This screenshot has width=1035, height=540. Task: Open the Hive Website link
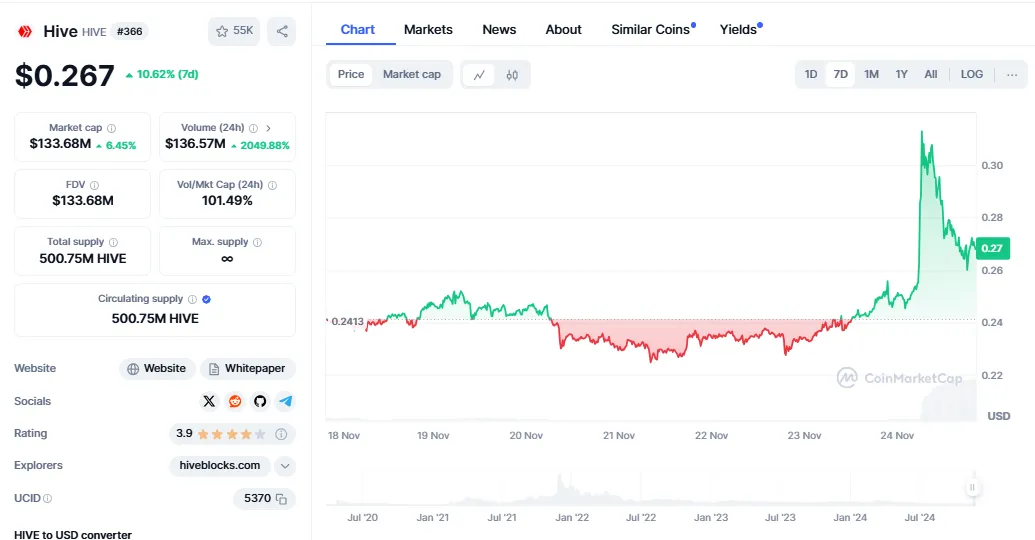[x=157, y=368]
